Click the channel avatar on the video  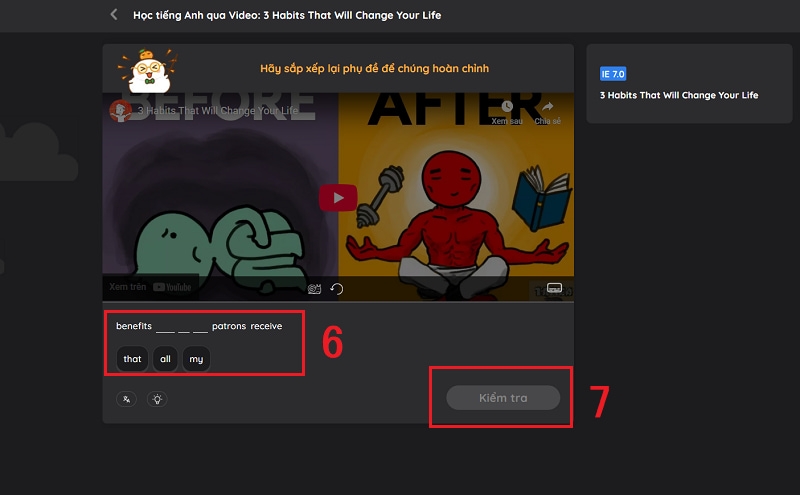click(x=121, y=111)
